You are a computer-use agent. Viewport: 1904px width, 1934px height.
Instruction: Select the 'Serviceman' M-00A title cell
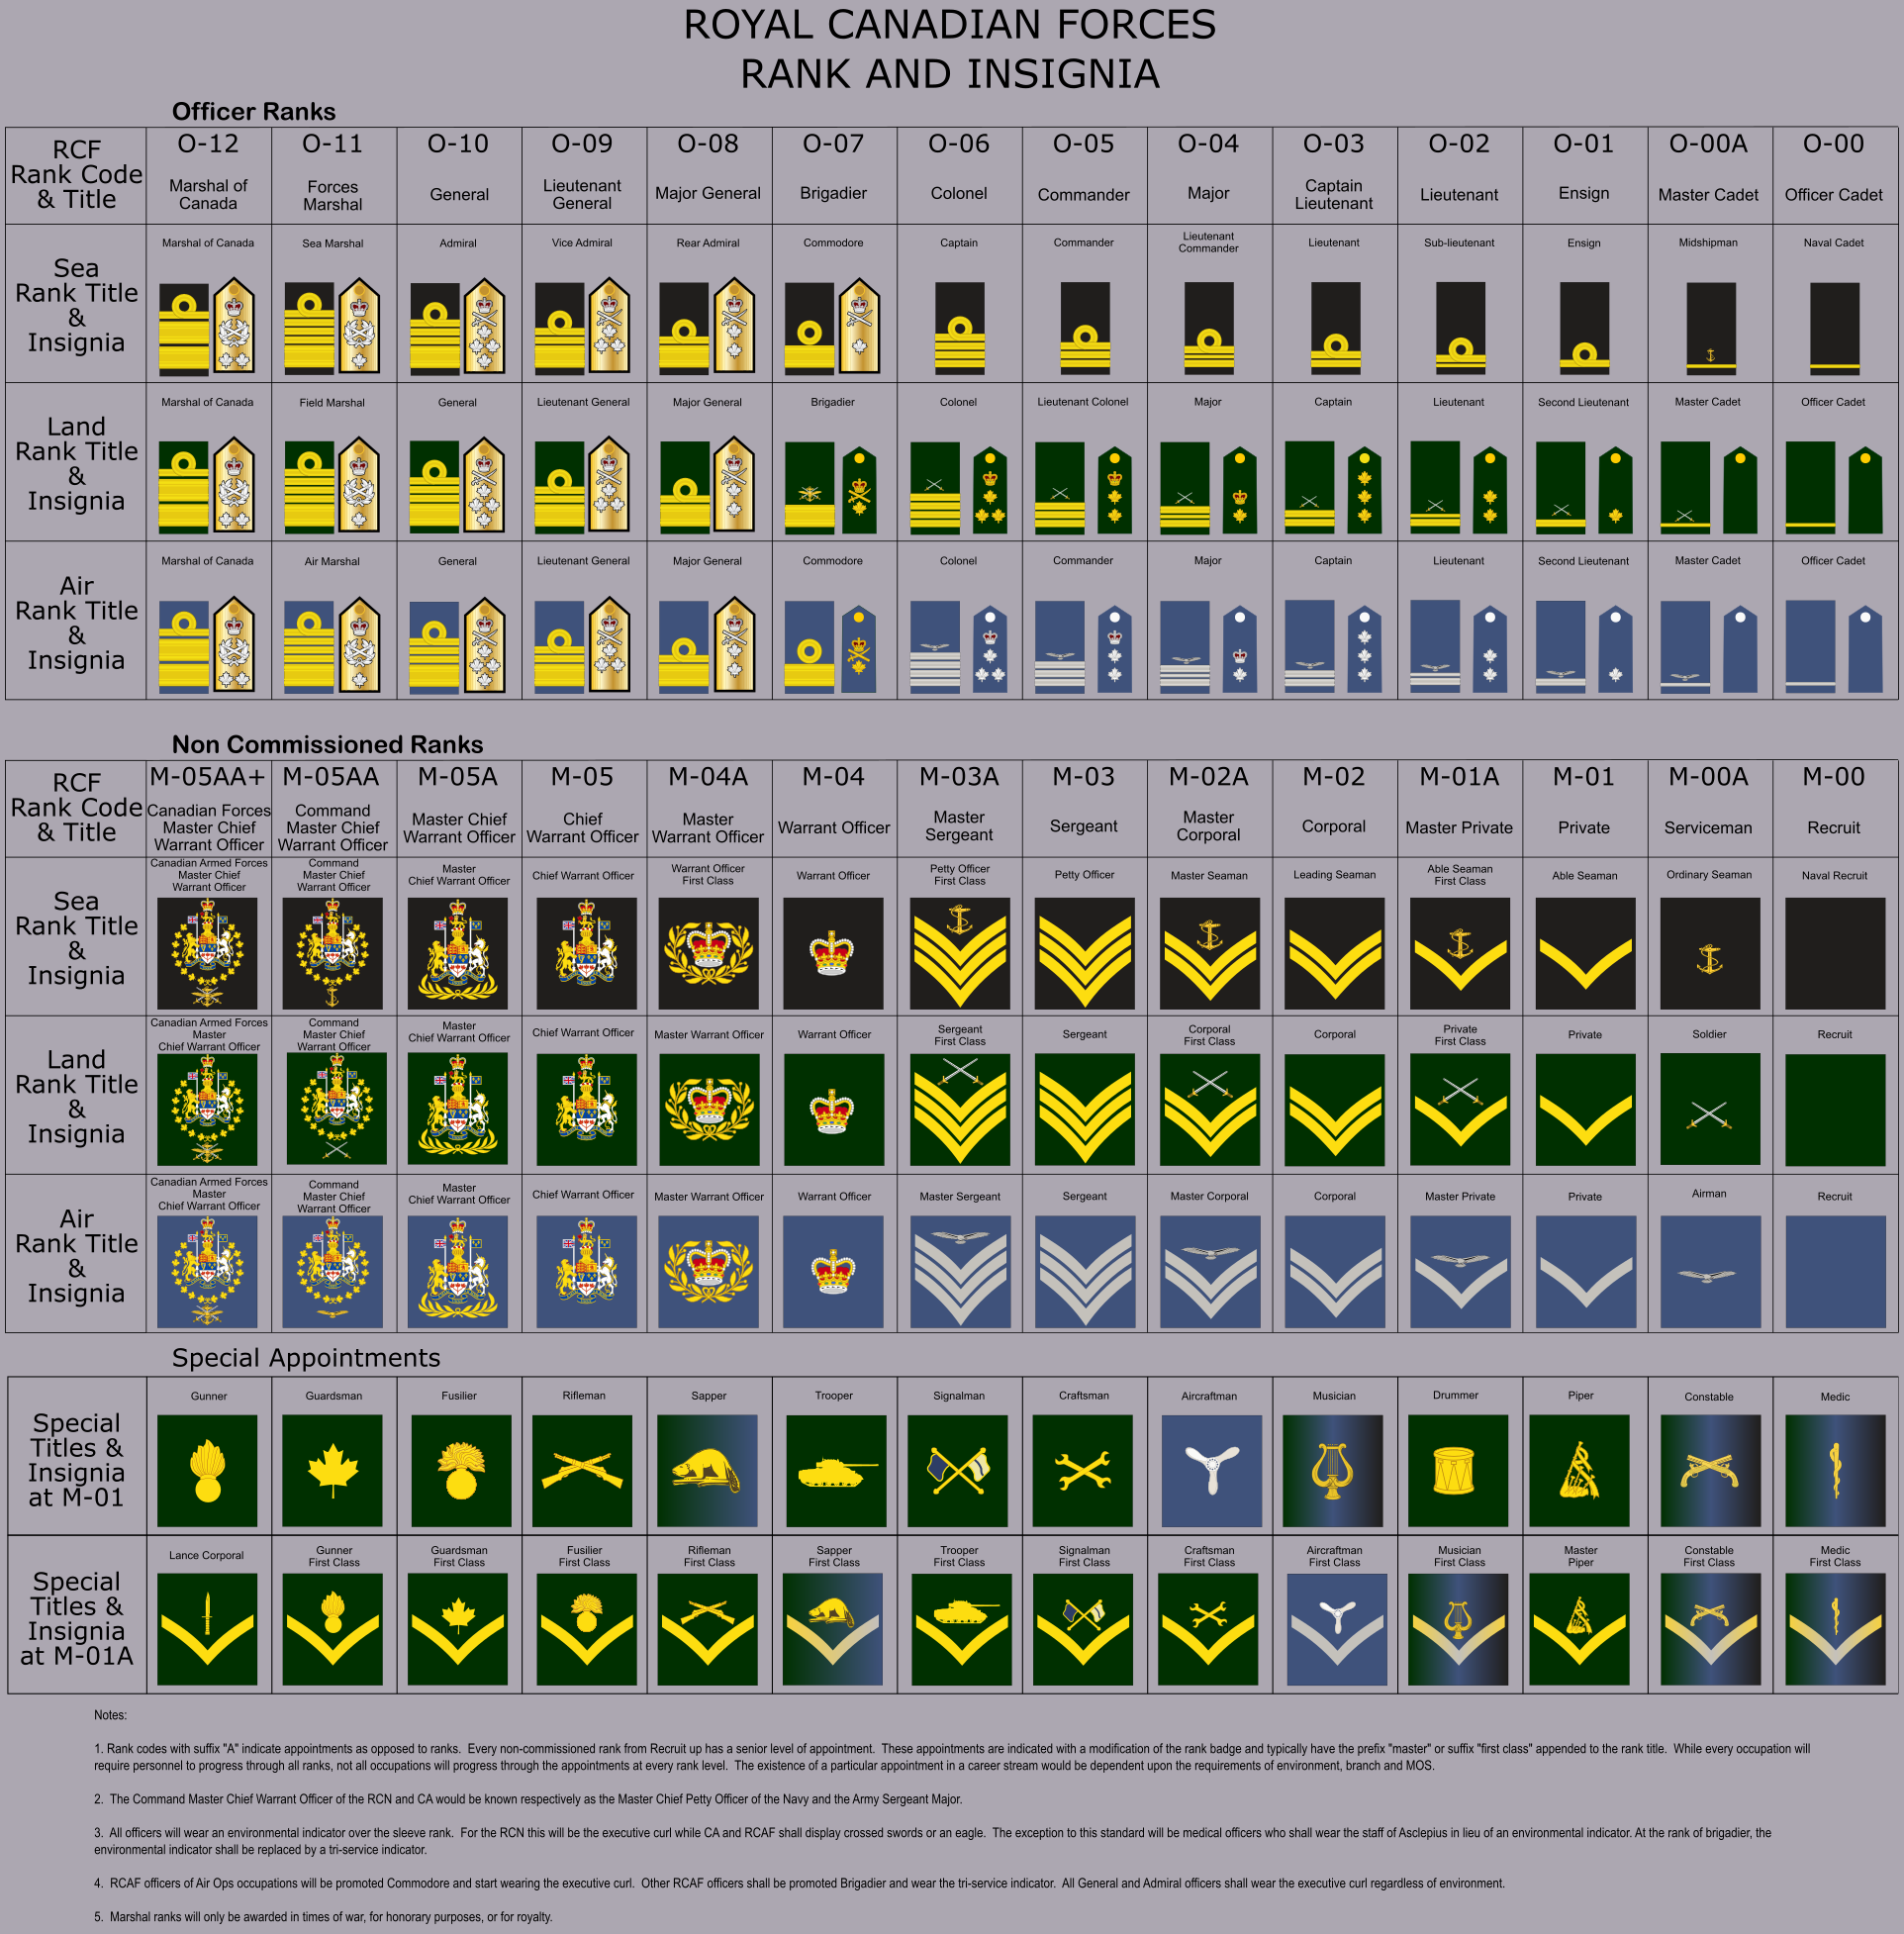[1708, 828]
